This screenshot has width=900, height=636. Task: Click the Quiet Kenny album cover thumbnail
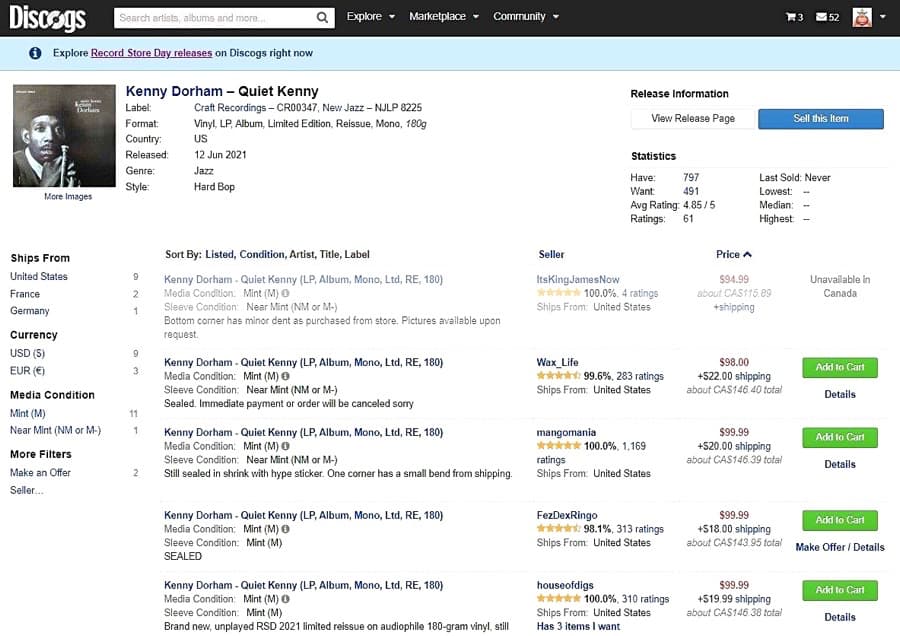coord(64,135)
